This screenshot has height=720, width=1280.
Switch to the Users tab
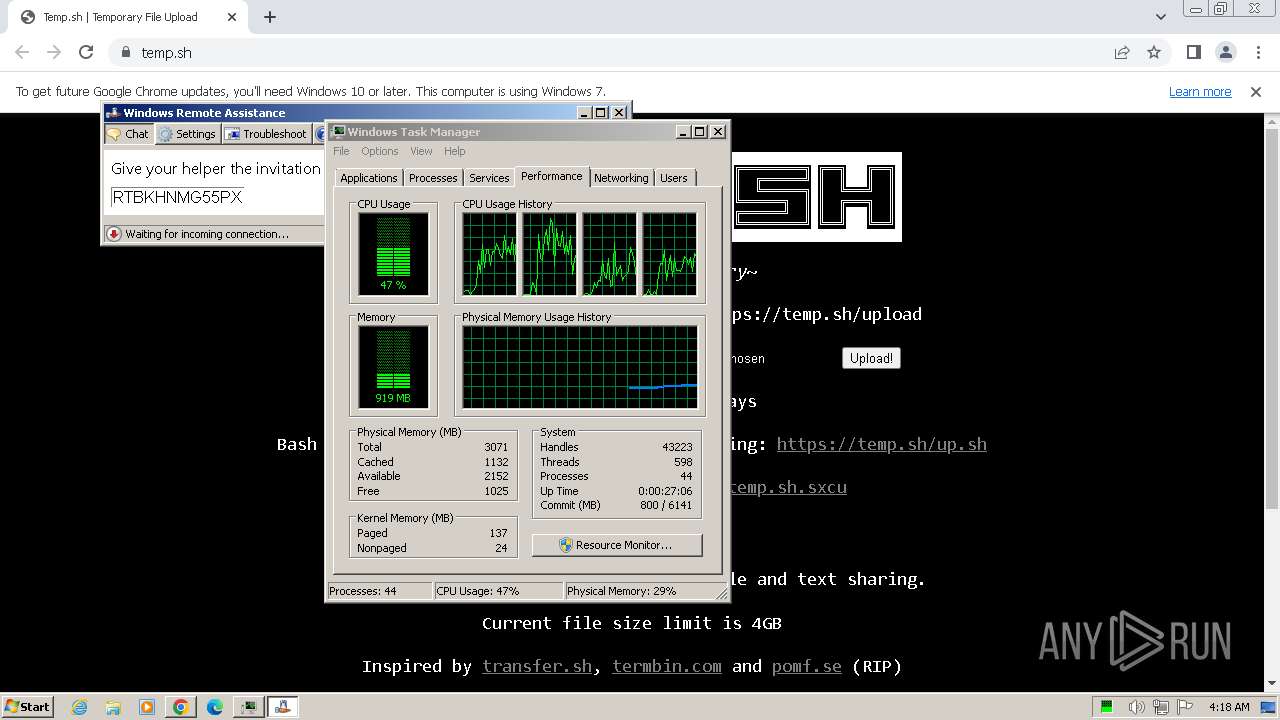tap(674, 178)
